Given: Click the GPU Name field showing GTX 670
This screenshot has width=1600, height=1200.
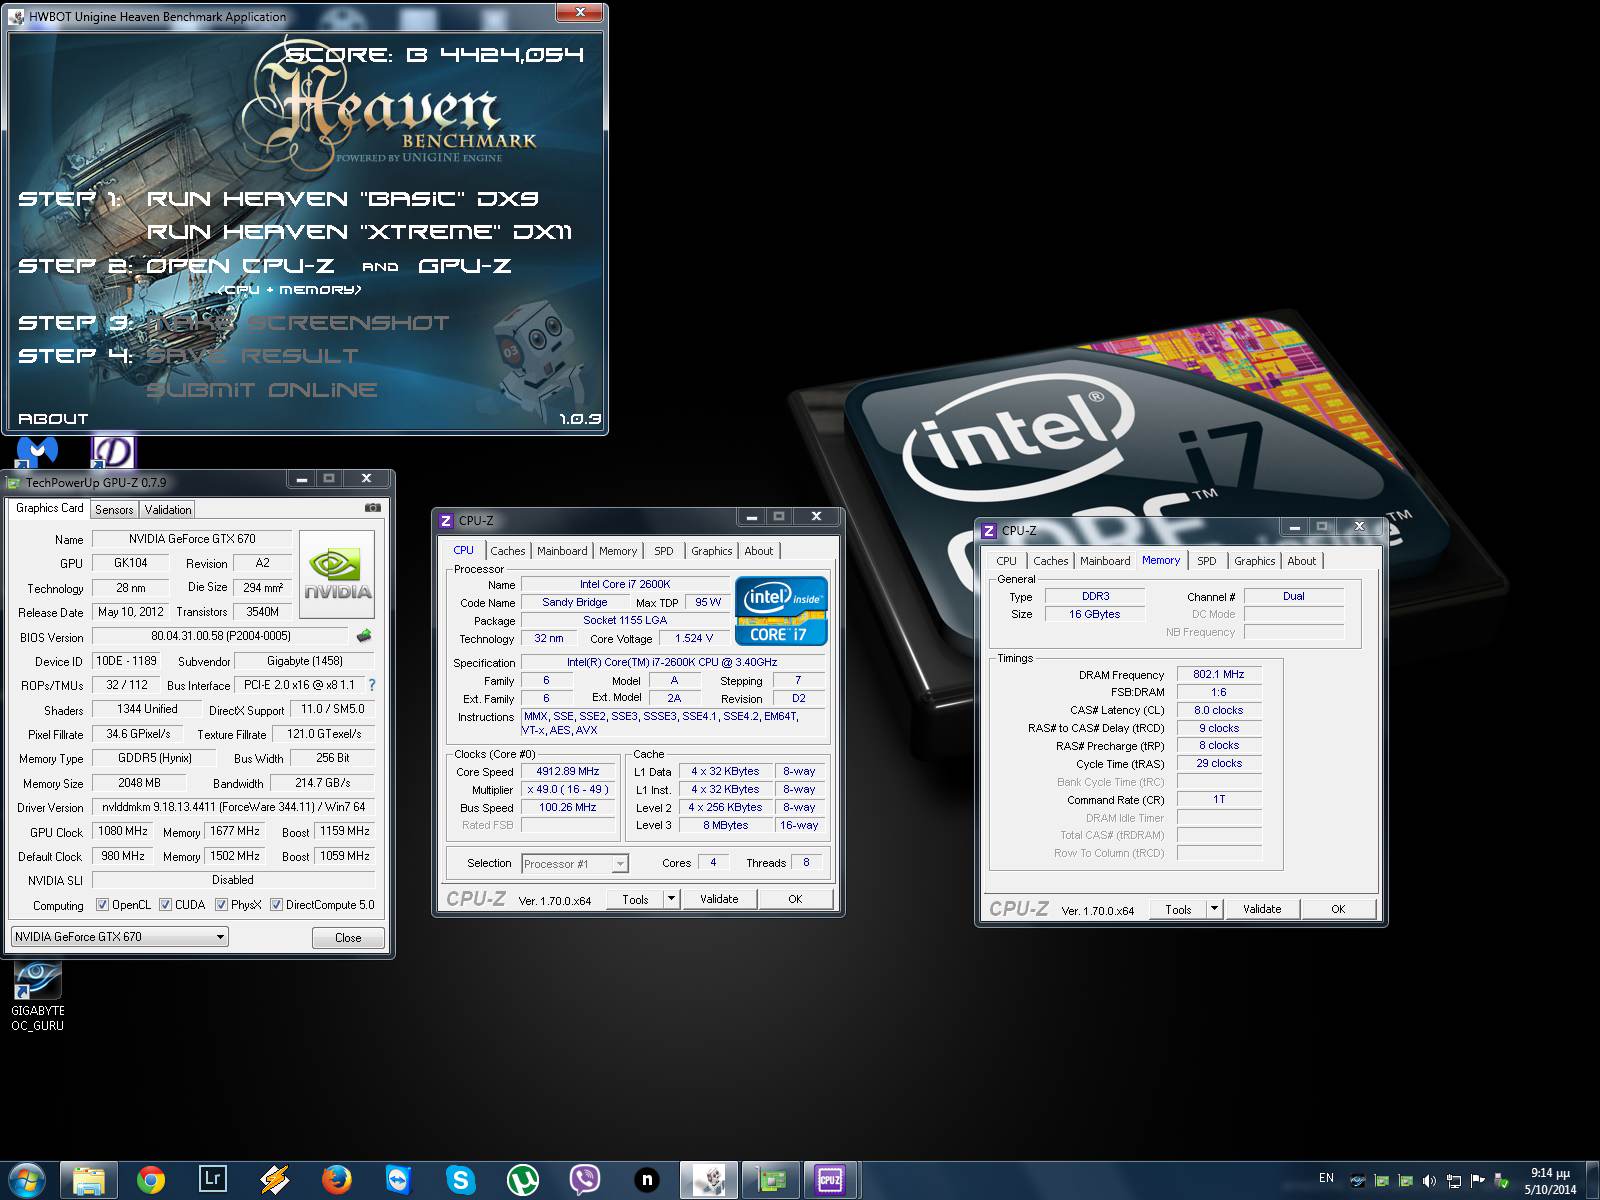Looking at the screenshot, I should (x=192, y=539).
